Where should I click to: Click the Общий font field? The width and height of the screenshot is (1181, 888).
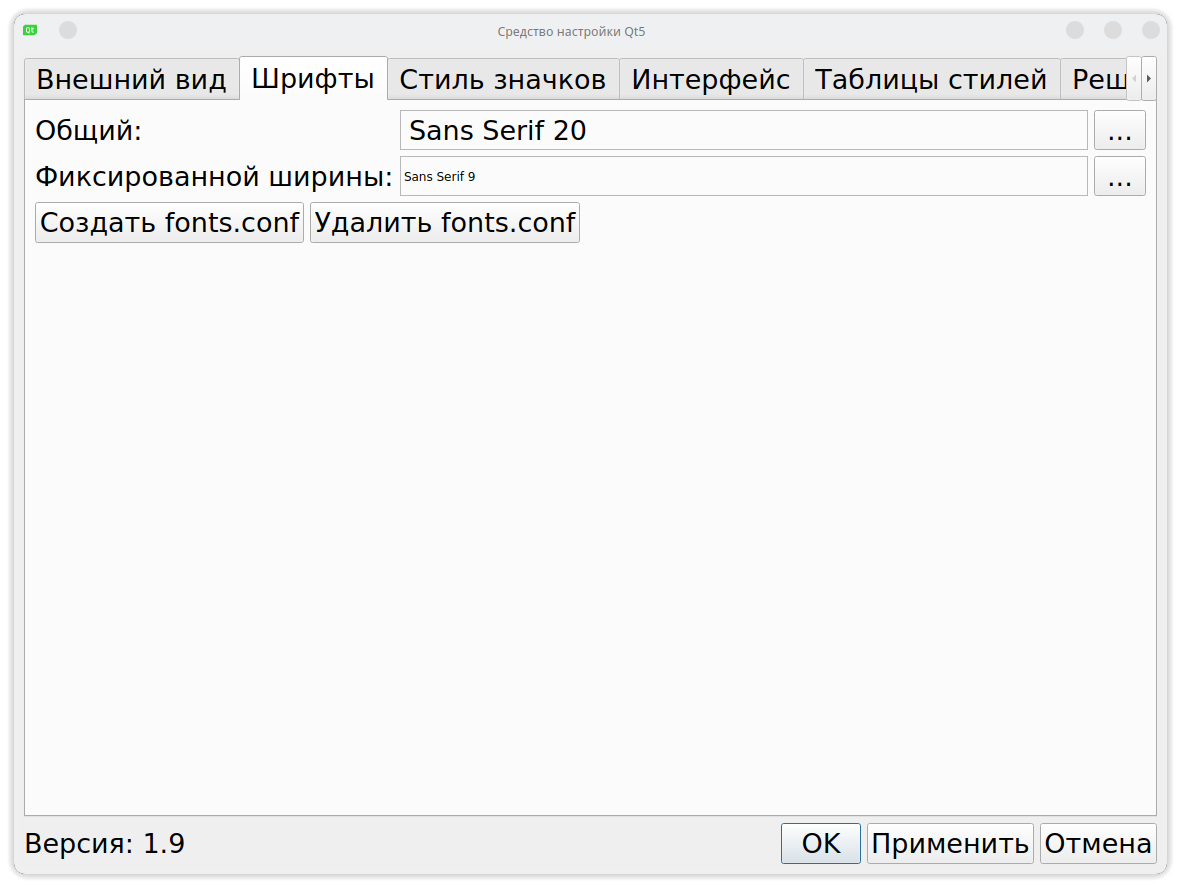(x=743, y=131)
